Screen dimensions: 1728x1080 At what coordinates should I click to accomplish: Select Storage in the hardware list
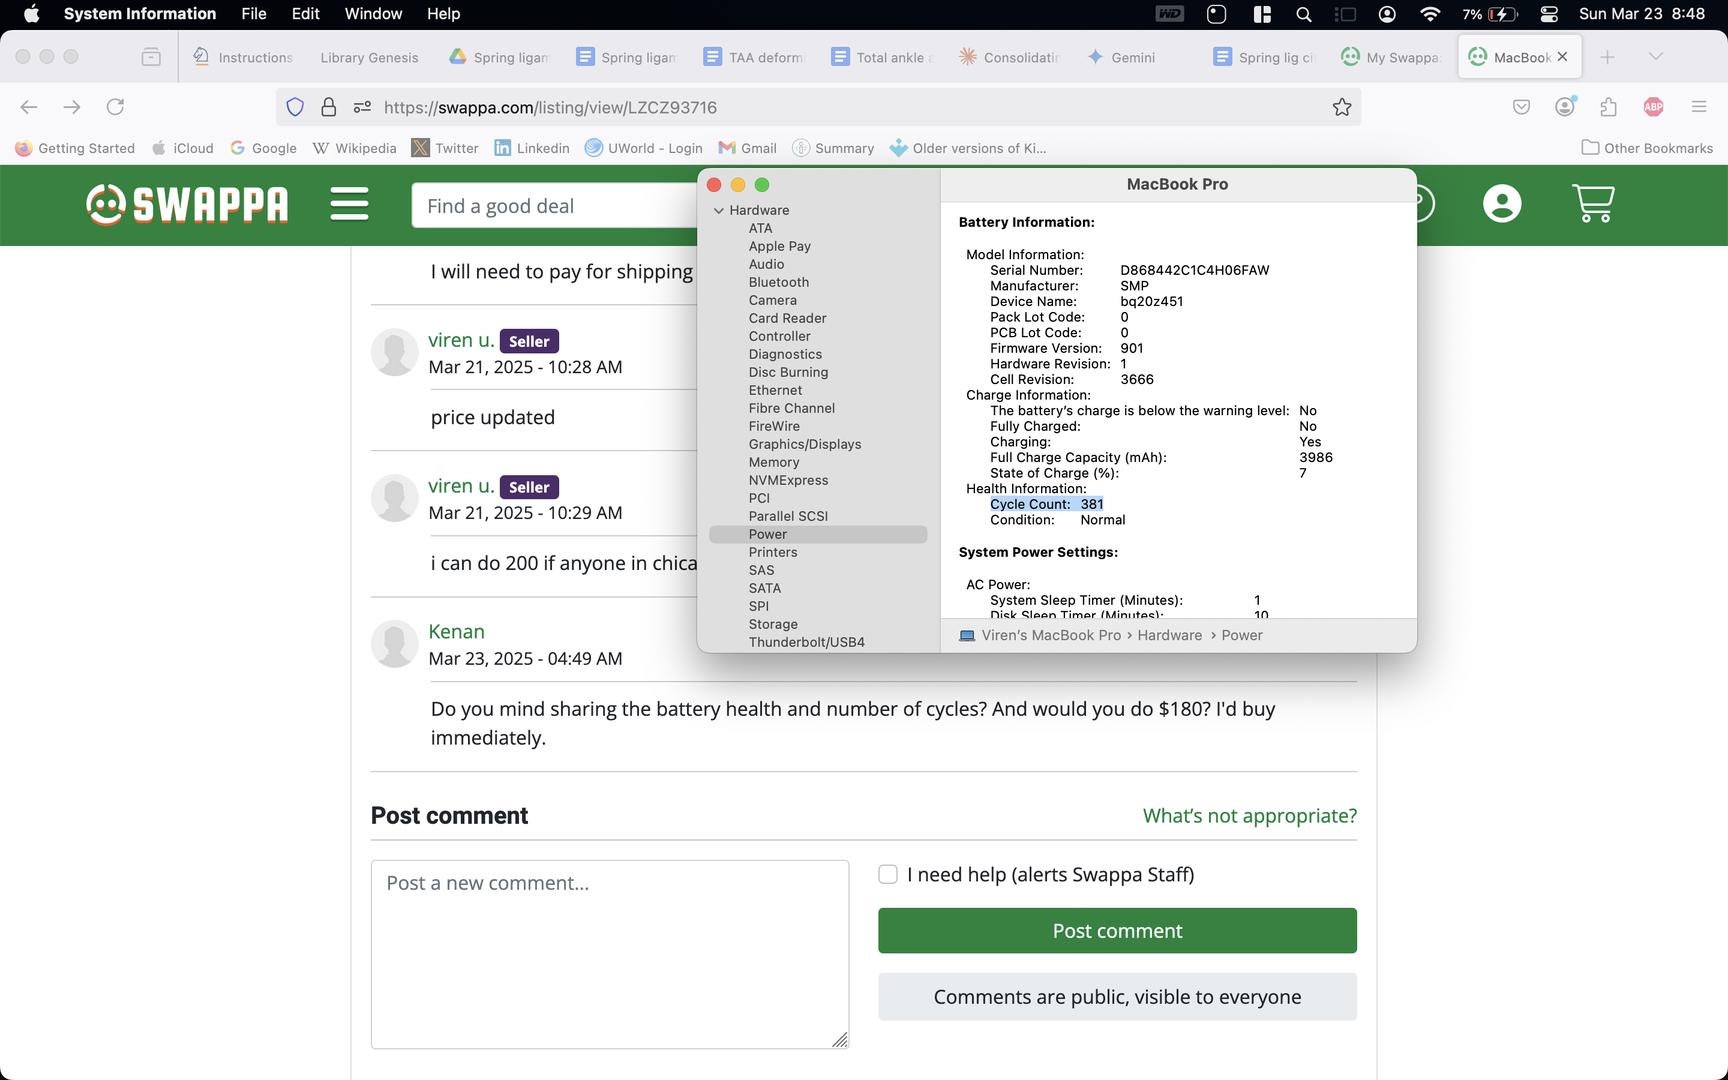click(772, 624)
